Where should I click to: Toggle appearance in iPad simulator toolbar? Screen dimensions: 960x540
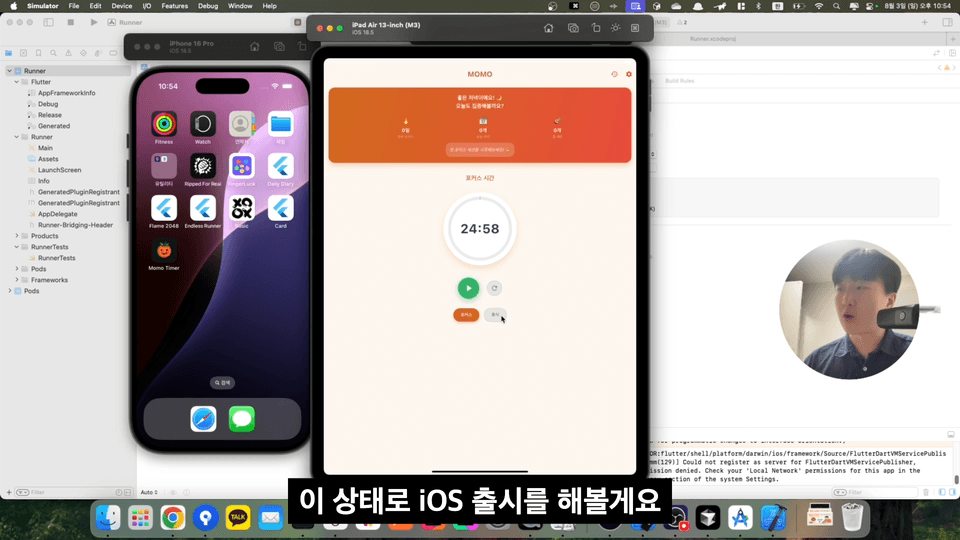tap(615, 28)
